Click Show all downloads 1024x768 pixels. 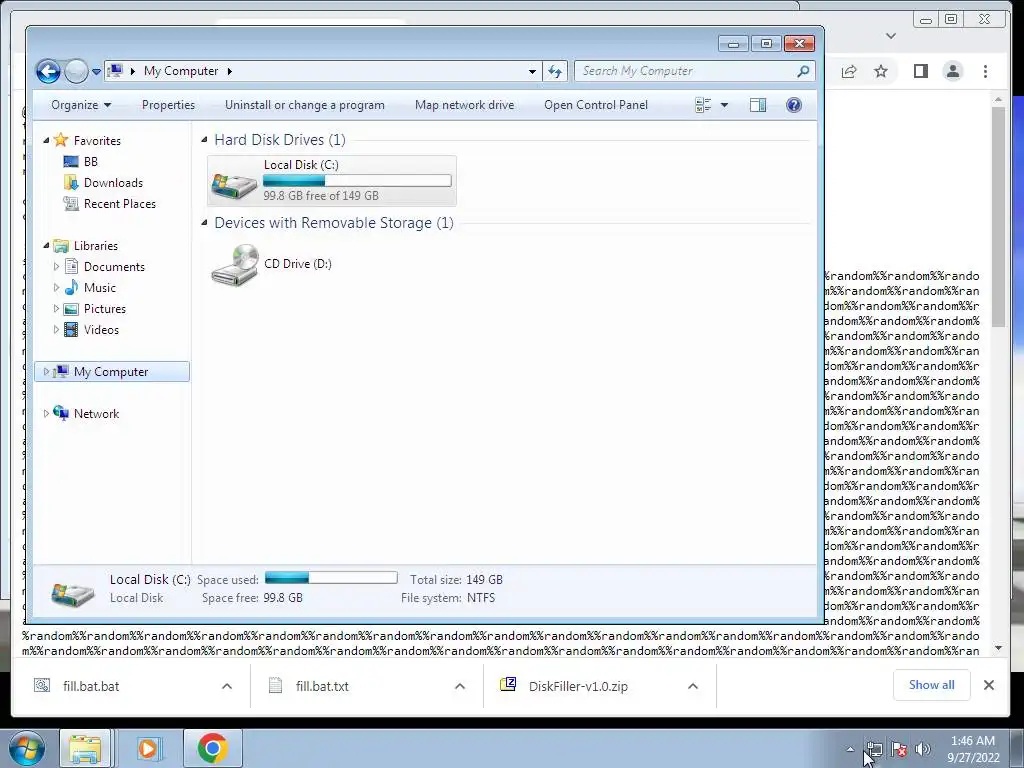[931, 685]
